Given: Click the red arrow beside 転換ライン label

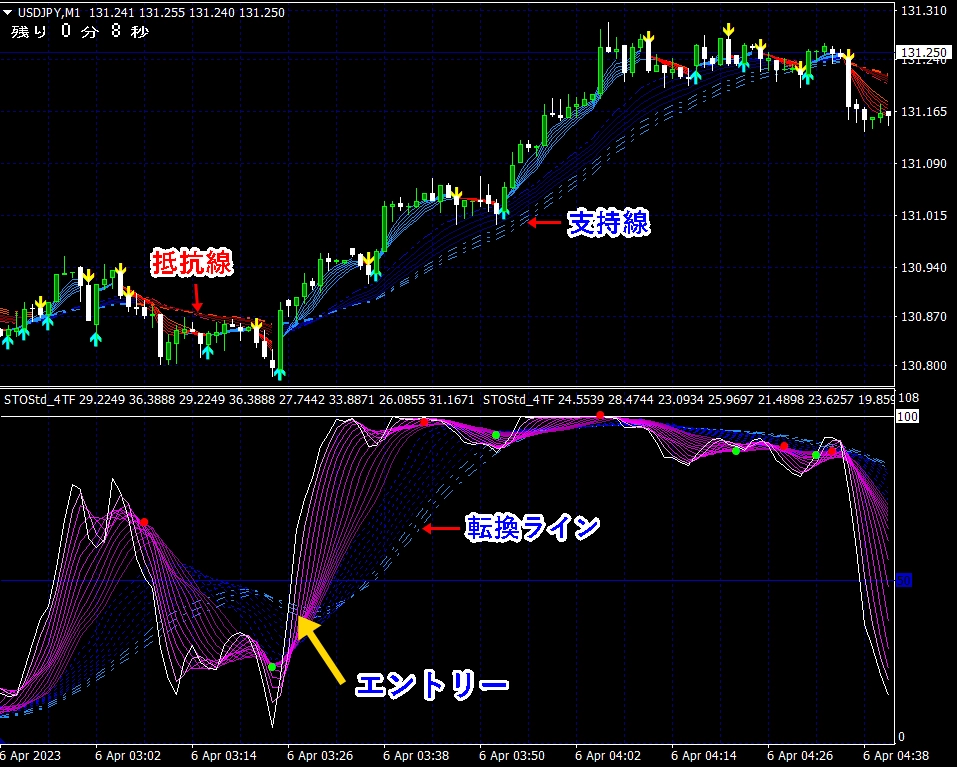Looking at the screenshot, I should 440,528.
